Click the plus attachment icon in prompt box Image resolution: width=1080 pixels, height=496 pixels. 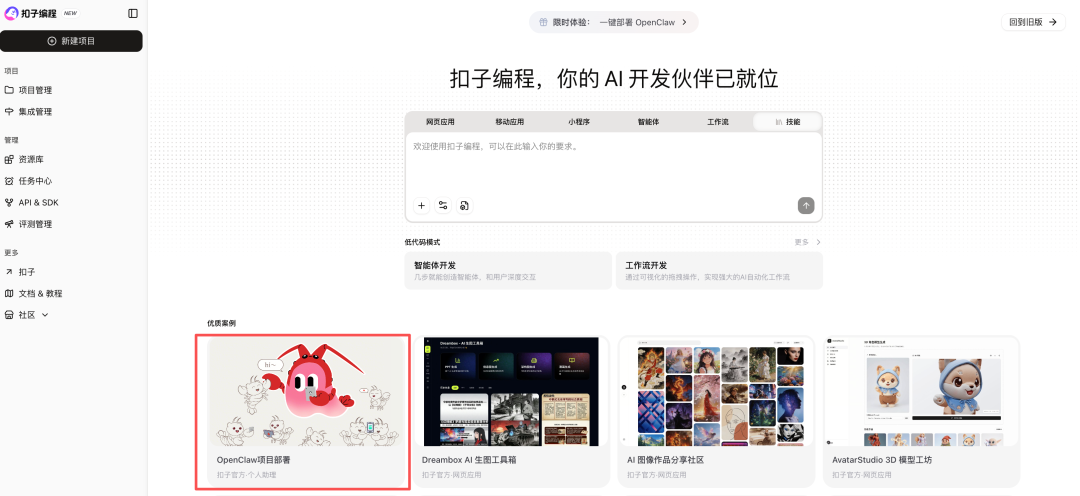click(421, 205)
